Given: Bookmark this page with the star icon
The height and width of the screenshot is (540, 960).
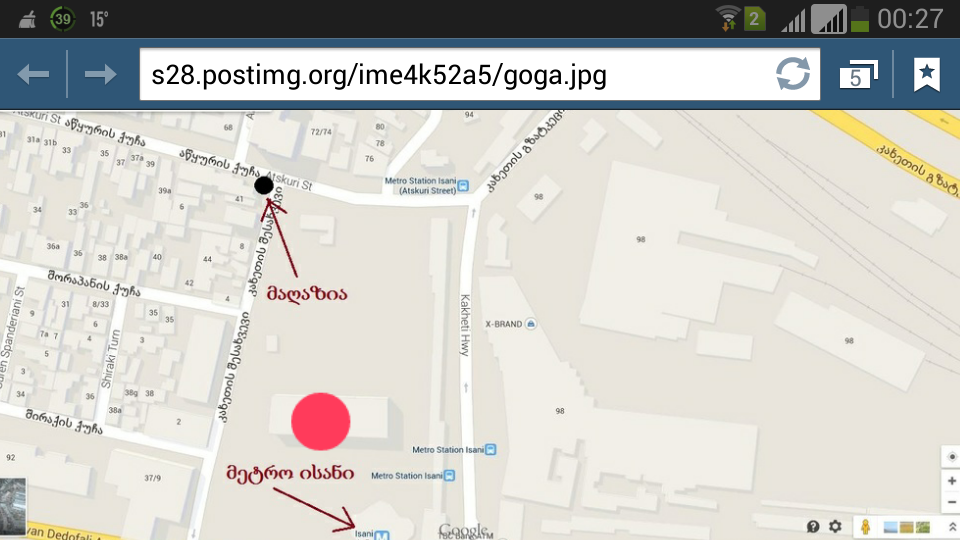Looking at the screenshot, I should [x=926, y=75].
